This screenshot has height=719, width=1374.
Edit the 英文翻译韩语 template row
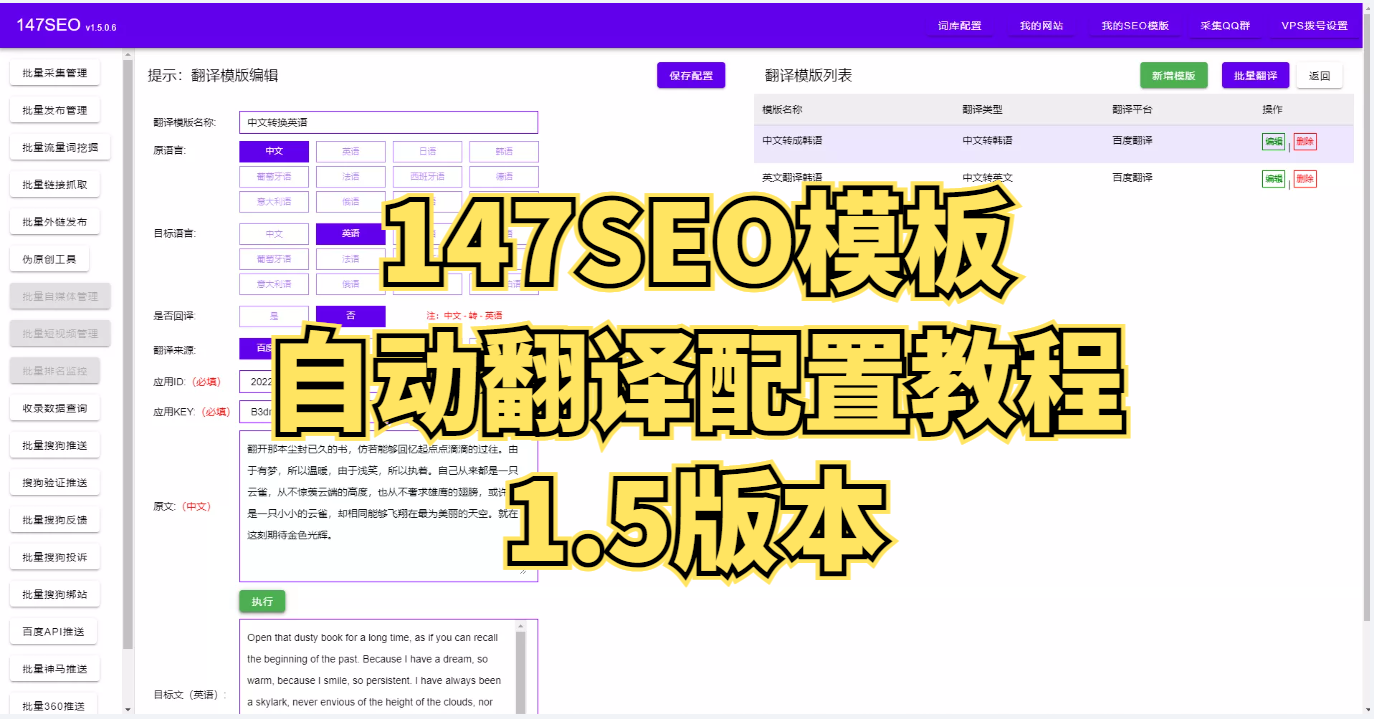[1273, 179]
